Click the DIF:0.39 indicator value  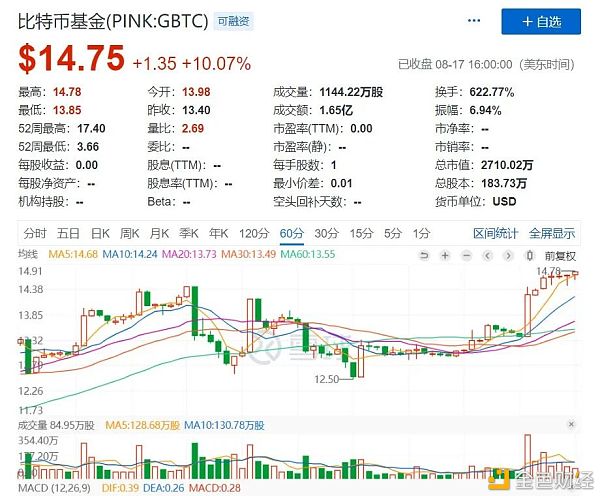(x=121, y=488)
